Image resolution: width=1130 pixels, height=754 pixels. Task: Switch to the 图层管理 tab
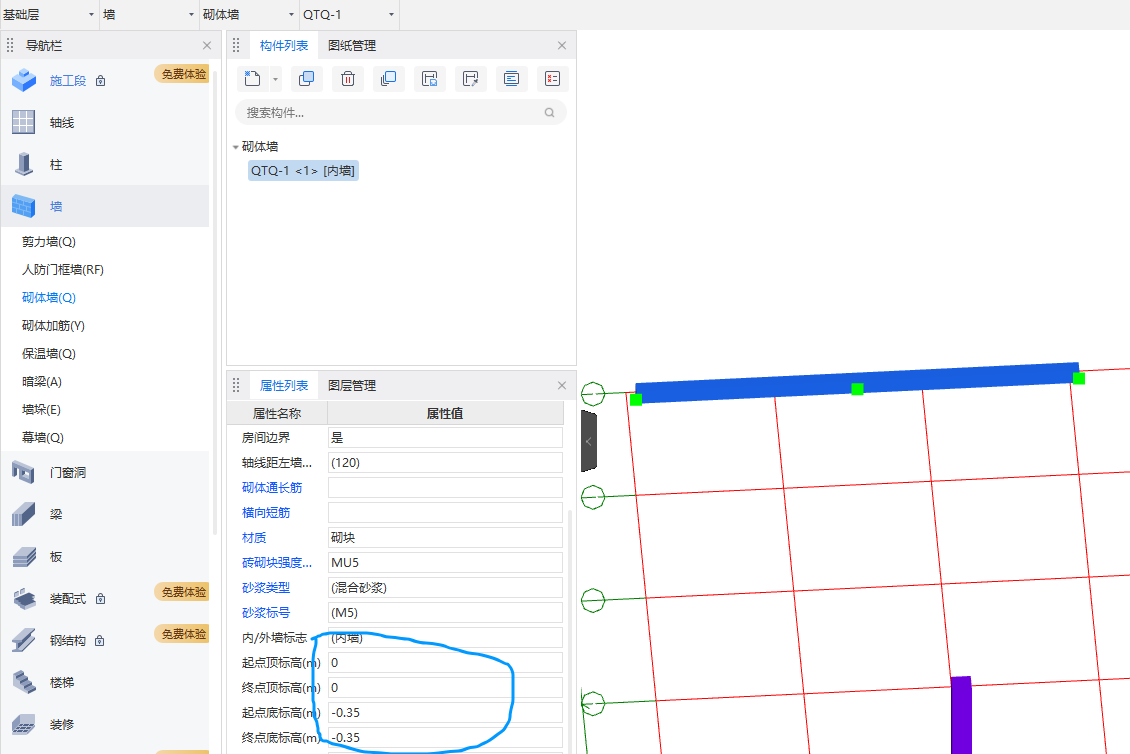352,386
